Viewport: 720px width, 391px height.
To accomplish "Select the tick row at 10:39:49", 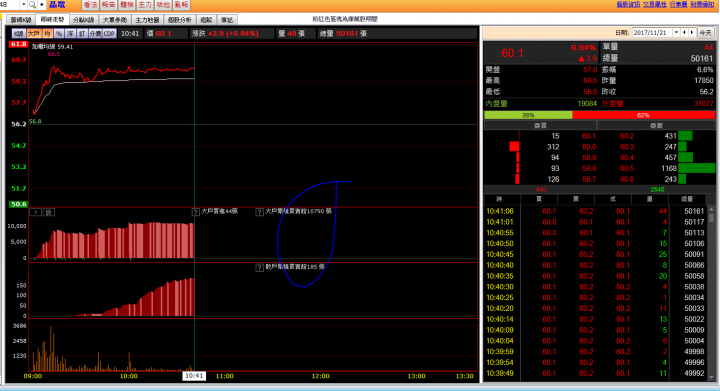I will (595, 373).
